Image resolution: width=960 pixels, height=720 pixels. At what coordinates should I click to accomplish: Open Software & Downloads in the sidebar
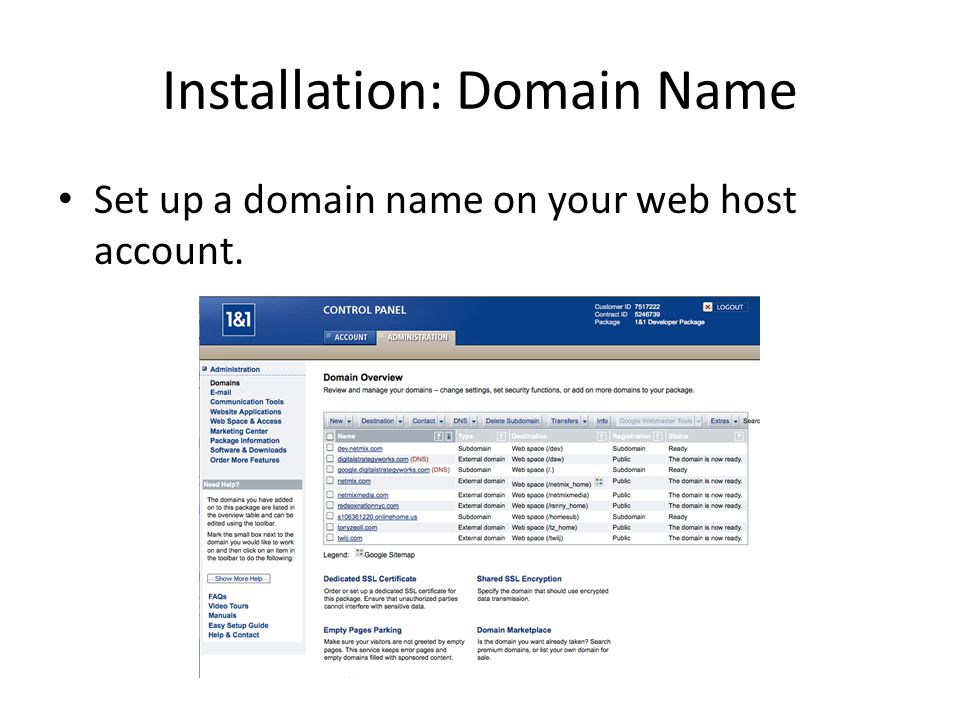point(248,450)
